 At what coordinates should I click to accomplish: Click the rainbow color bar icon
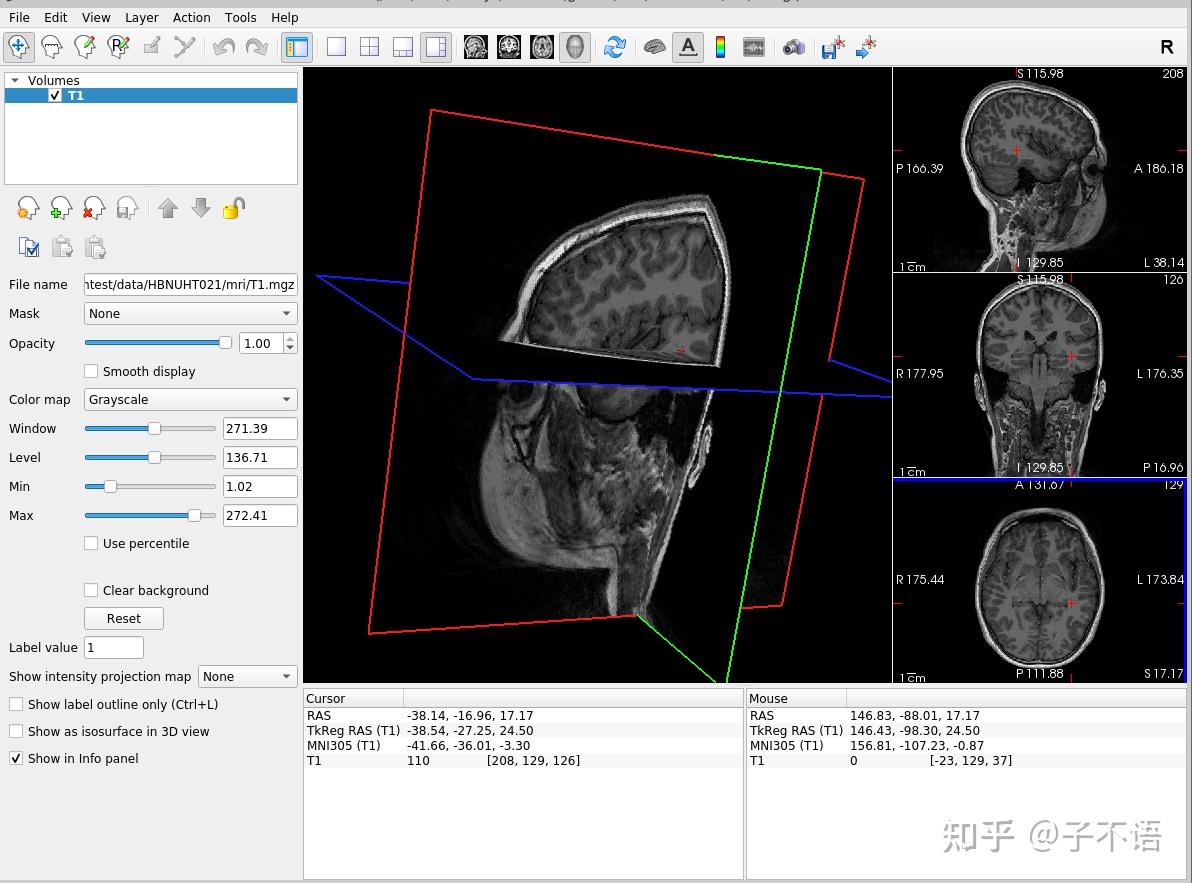[x=720, y=47]
